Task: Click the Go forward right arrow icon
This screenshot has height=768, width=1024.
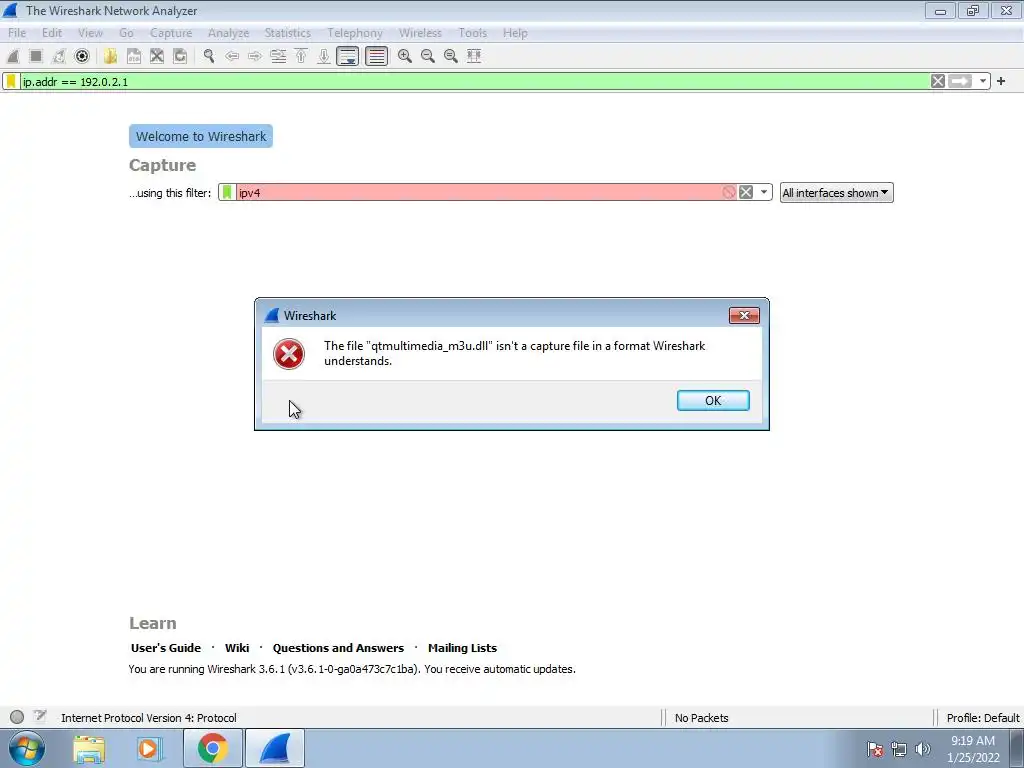Action: (x=255, y=56)
